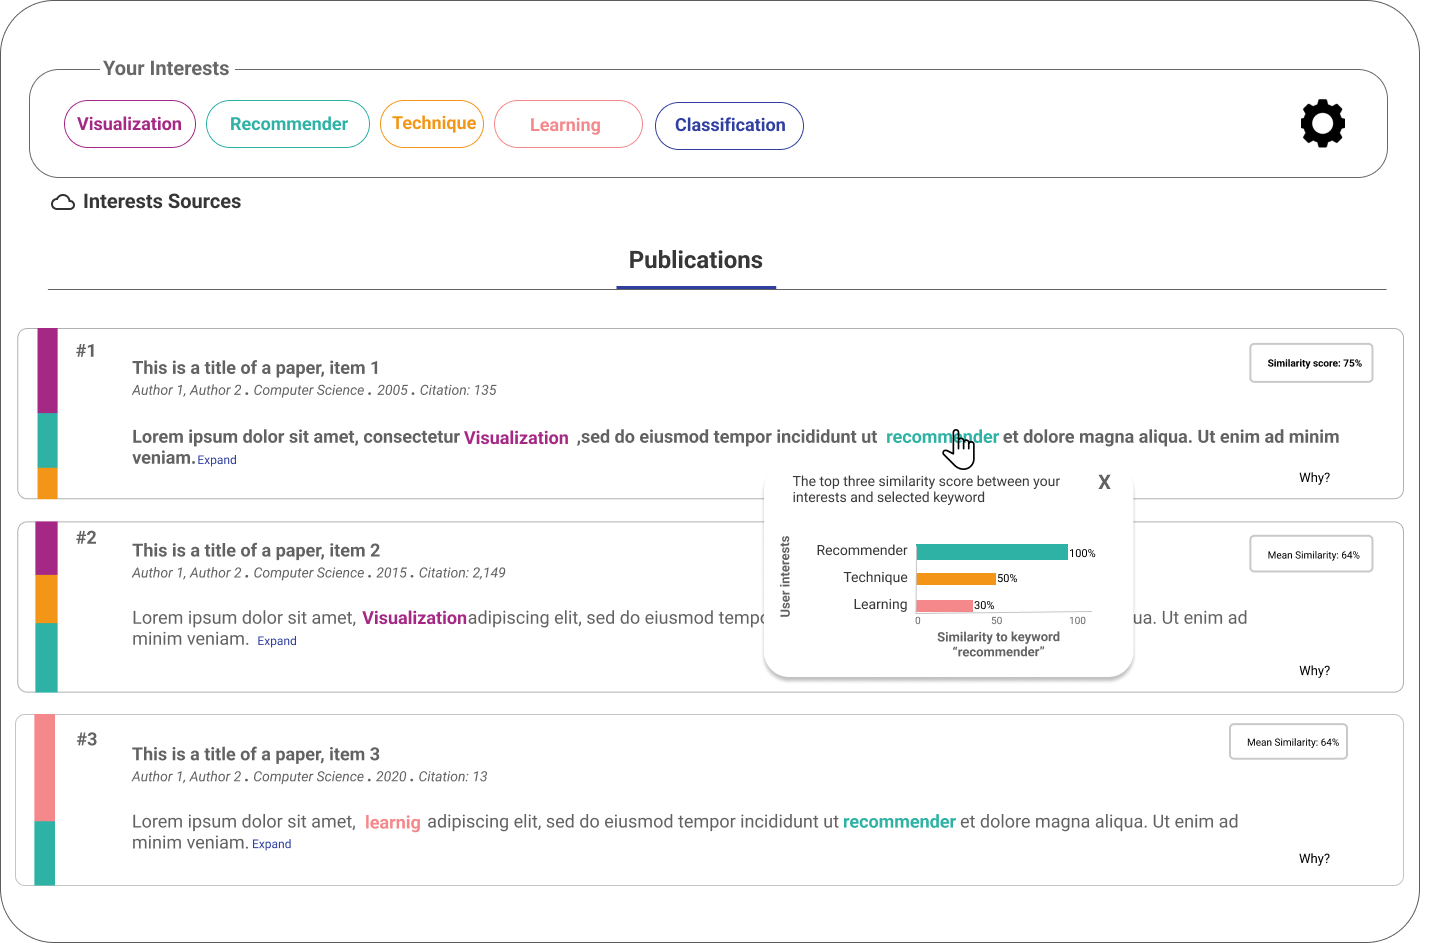
Task: Open settings with the gear icon
Action: pyautogui.click(x=1322, y=124)
